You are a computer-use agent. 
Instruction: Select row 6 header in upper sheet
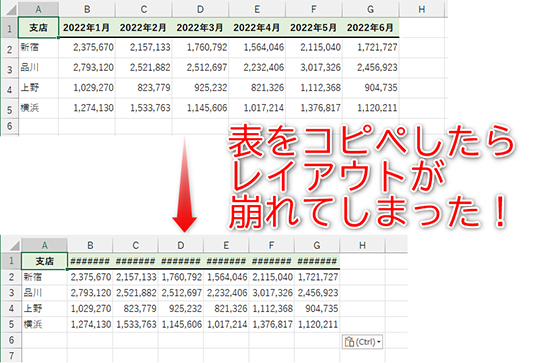point(10,126)
